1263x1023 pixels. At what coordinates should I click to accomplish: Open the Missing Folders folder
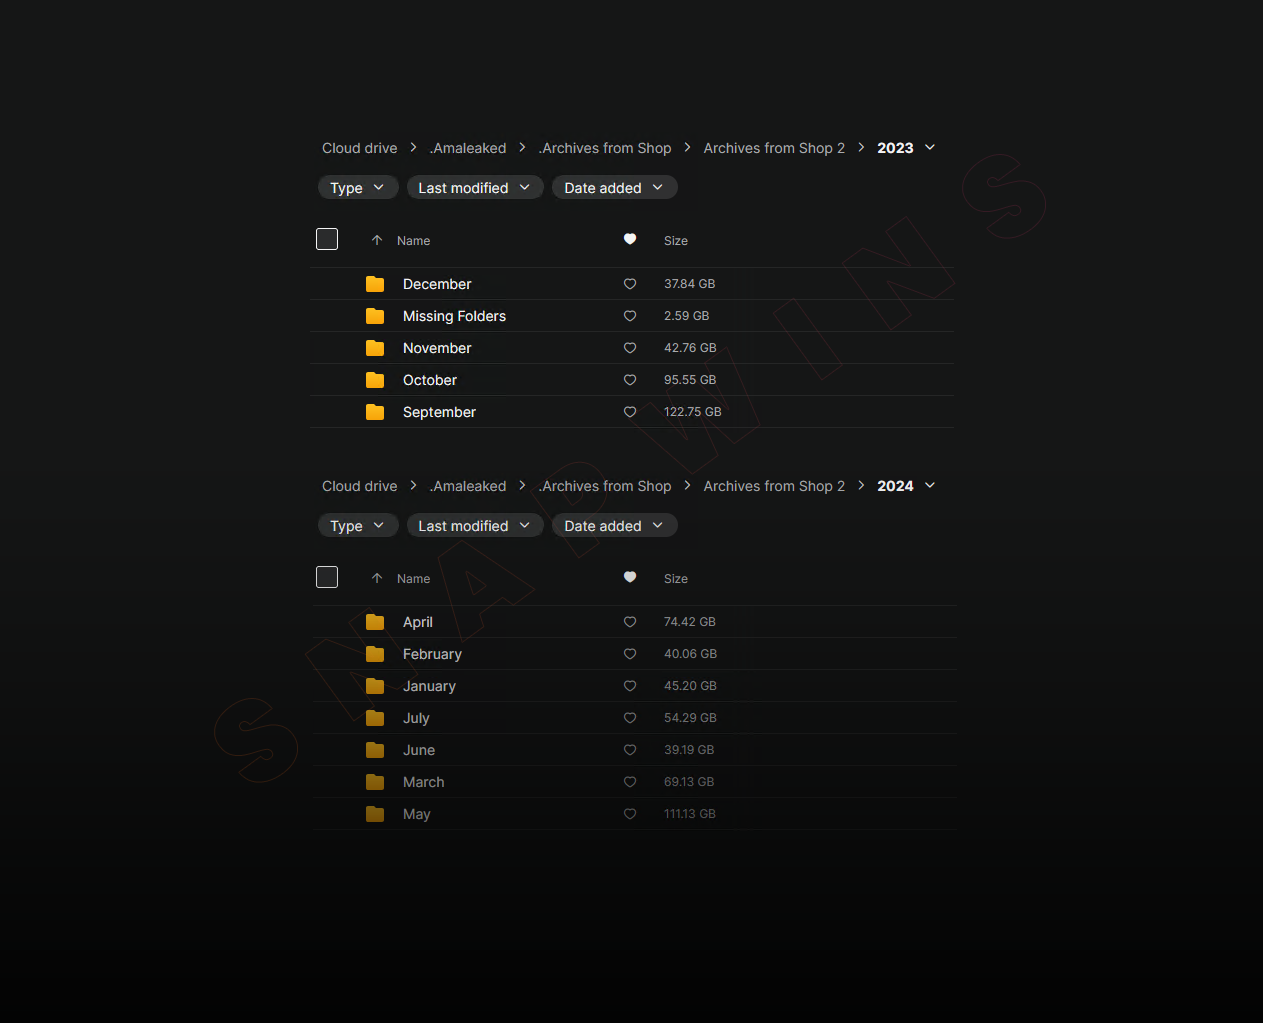point(454,316)
